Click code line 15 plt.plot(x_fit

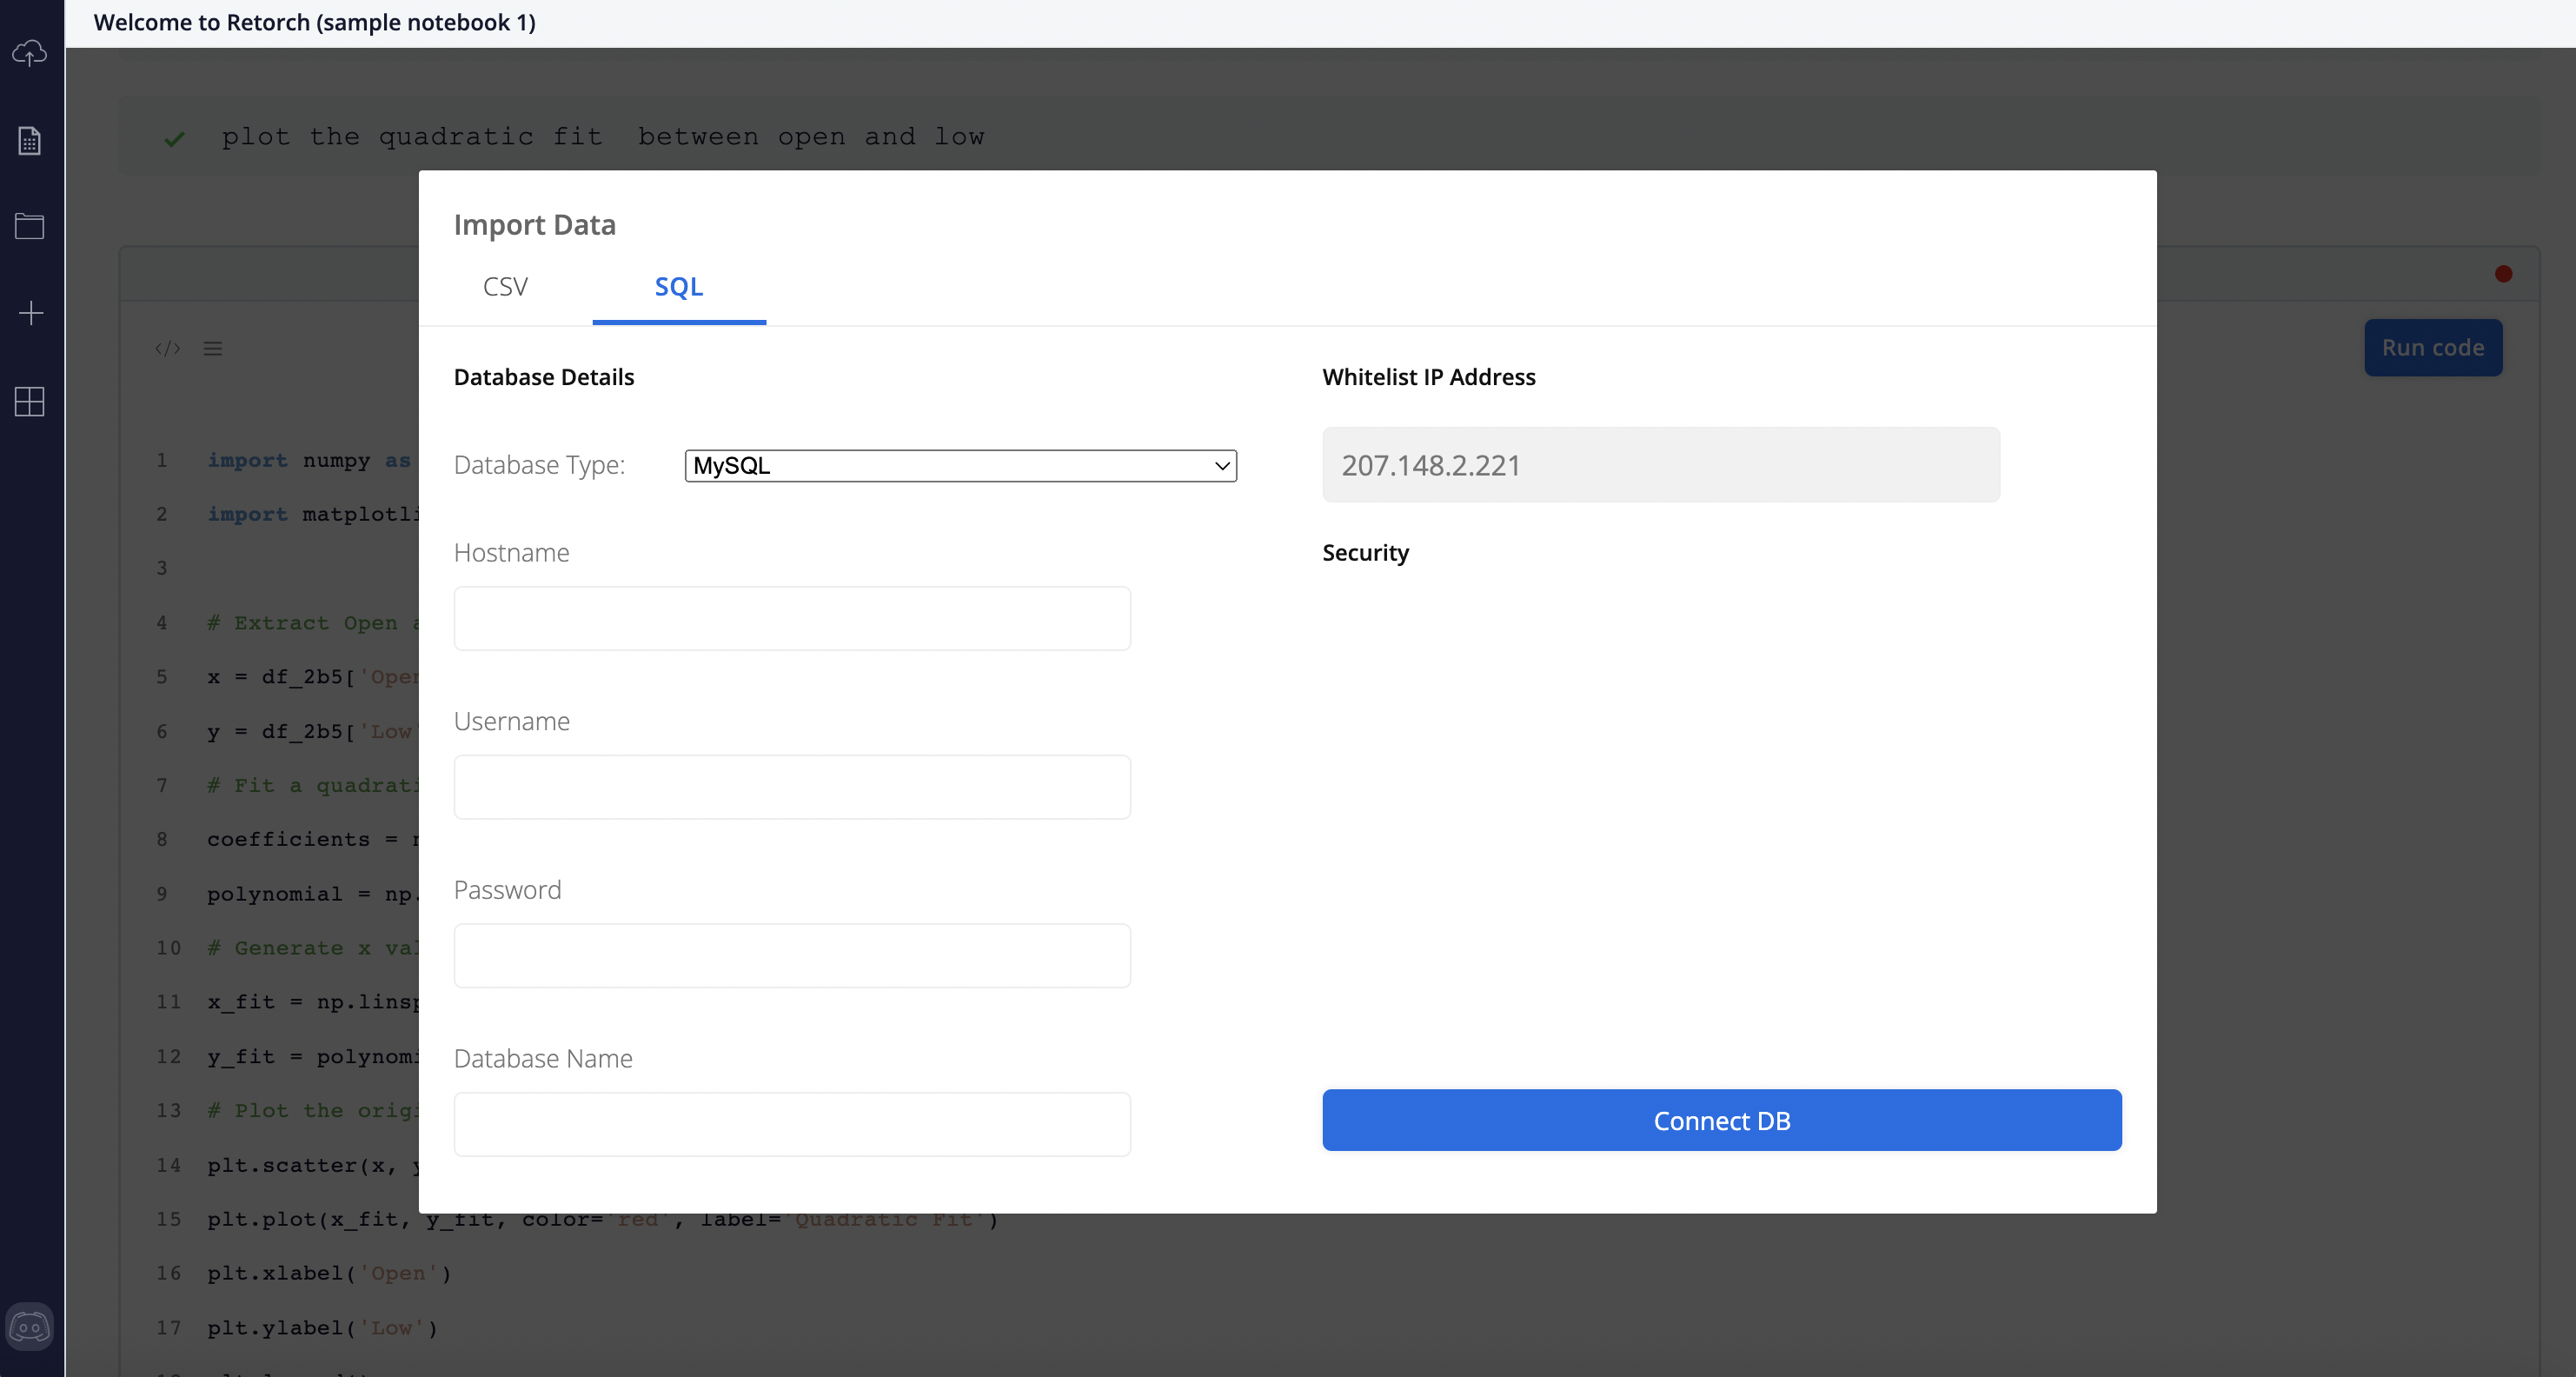tap(603, 1219)
